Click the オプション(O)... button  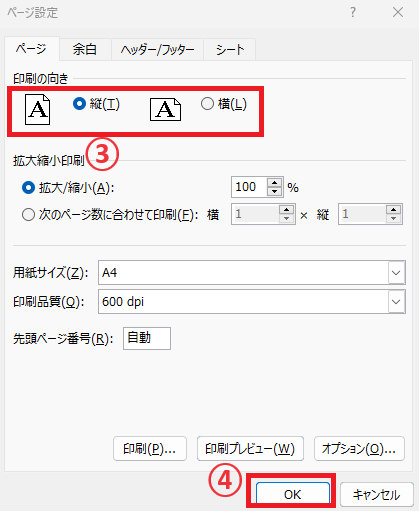click(x=359, y=449)
